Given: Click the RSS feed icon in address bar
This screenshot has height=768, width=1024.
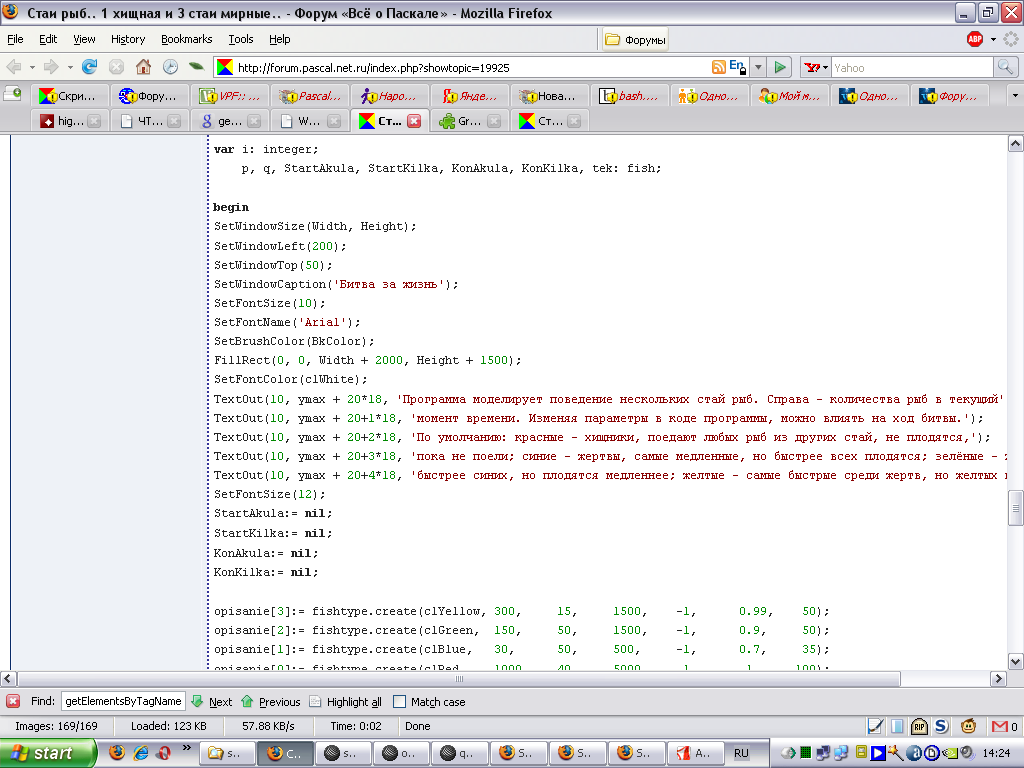Looking at the screenshot, I should click(718, 67).
